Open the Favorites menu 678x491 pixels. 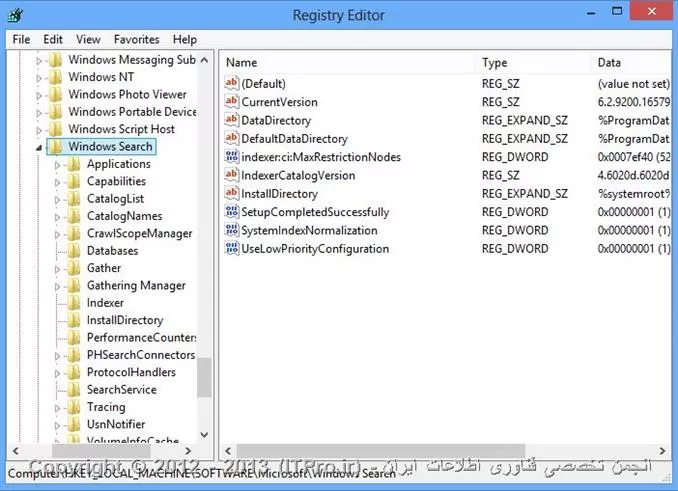(137, 40)
